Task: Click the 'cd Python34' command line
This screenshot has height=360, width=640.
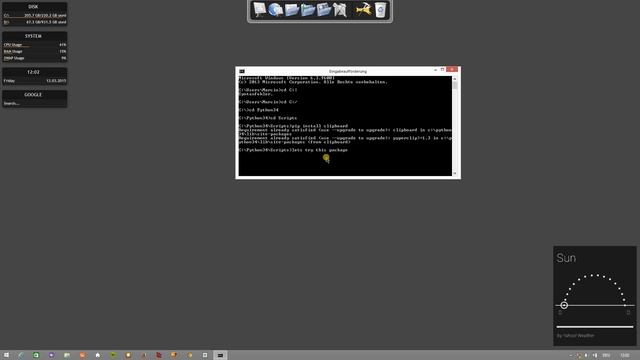Action: pos(259,110)
